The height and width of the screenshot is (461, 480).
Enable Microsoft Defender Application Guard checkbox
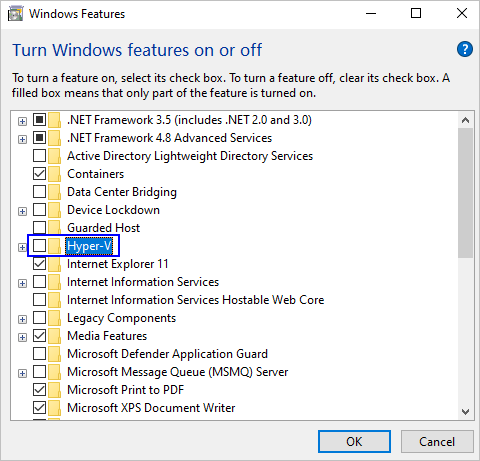tap(39, 354)
